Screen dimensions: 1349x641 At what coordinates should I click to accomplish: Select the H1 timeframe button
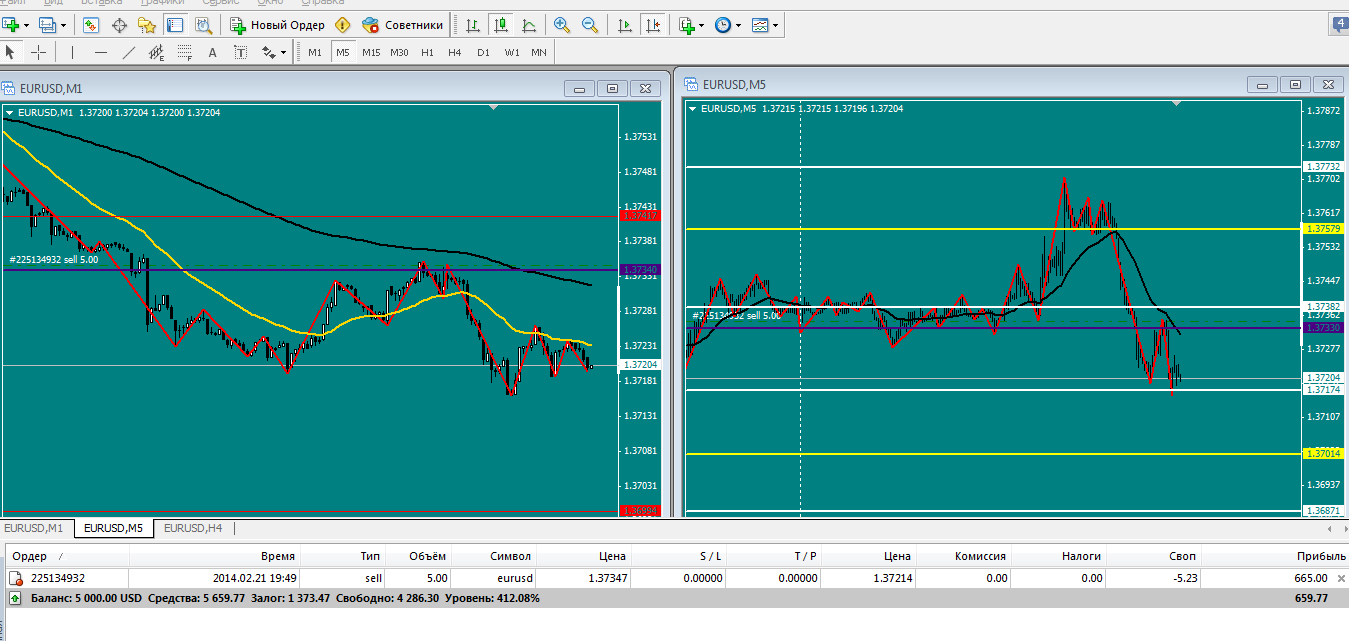pyautogui.click(x=427, y=52)
